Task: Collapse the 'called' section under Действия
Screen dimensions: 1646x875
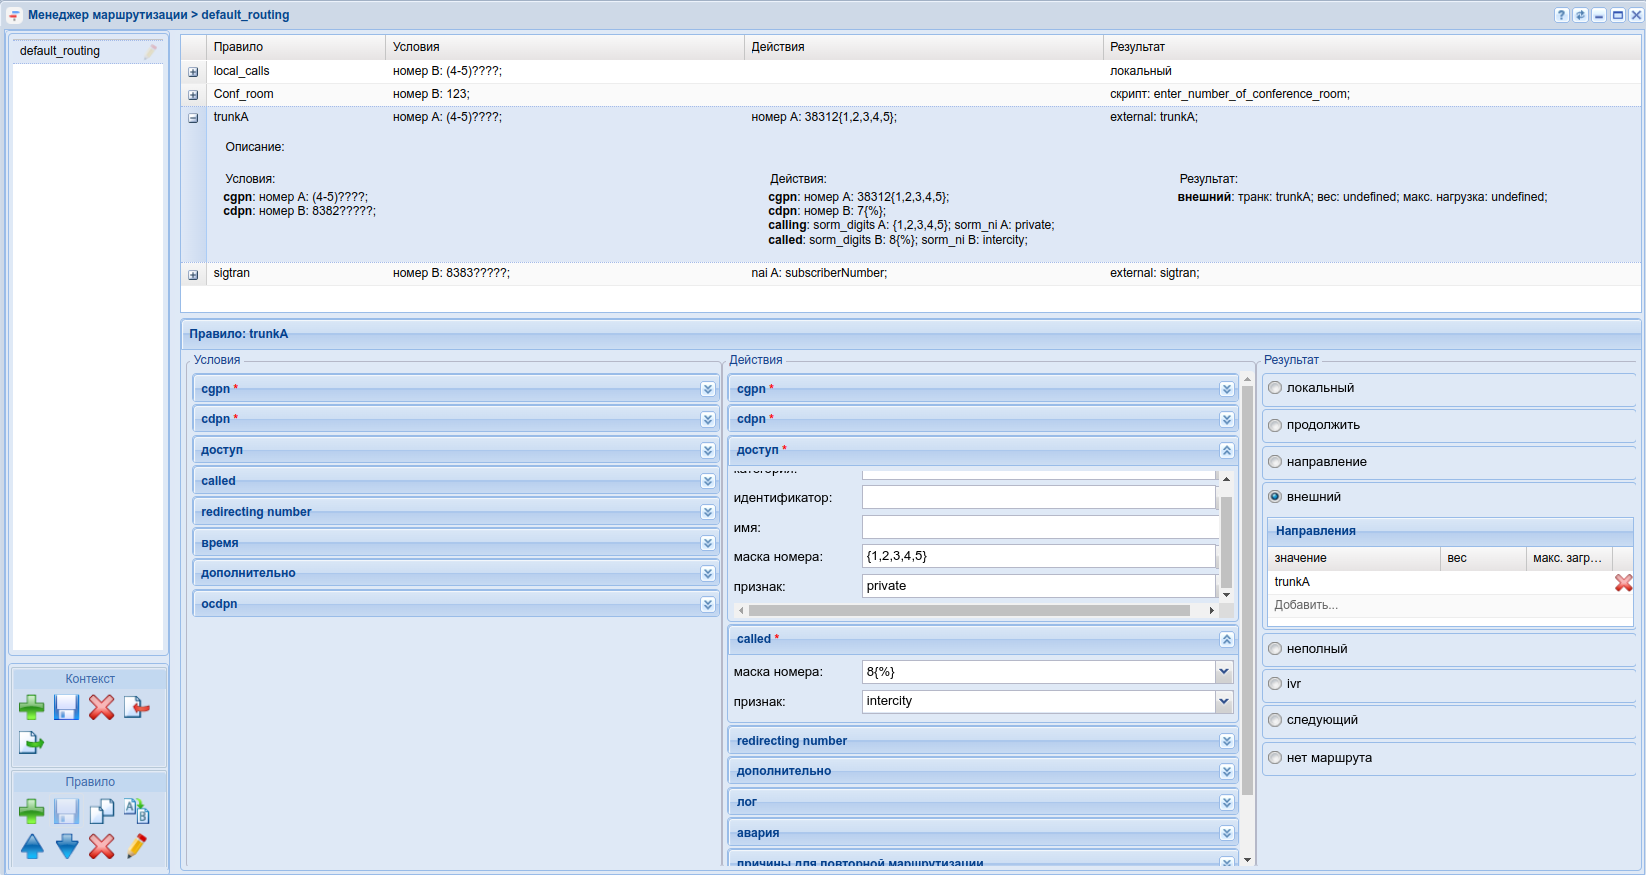Action: pyautogui.click(x=1226, y=639)
